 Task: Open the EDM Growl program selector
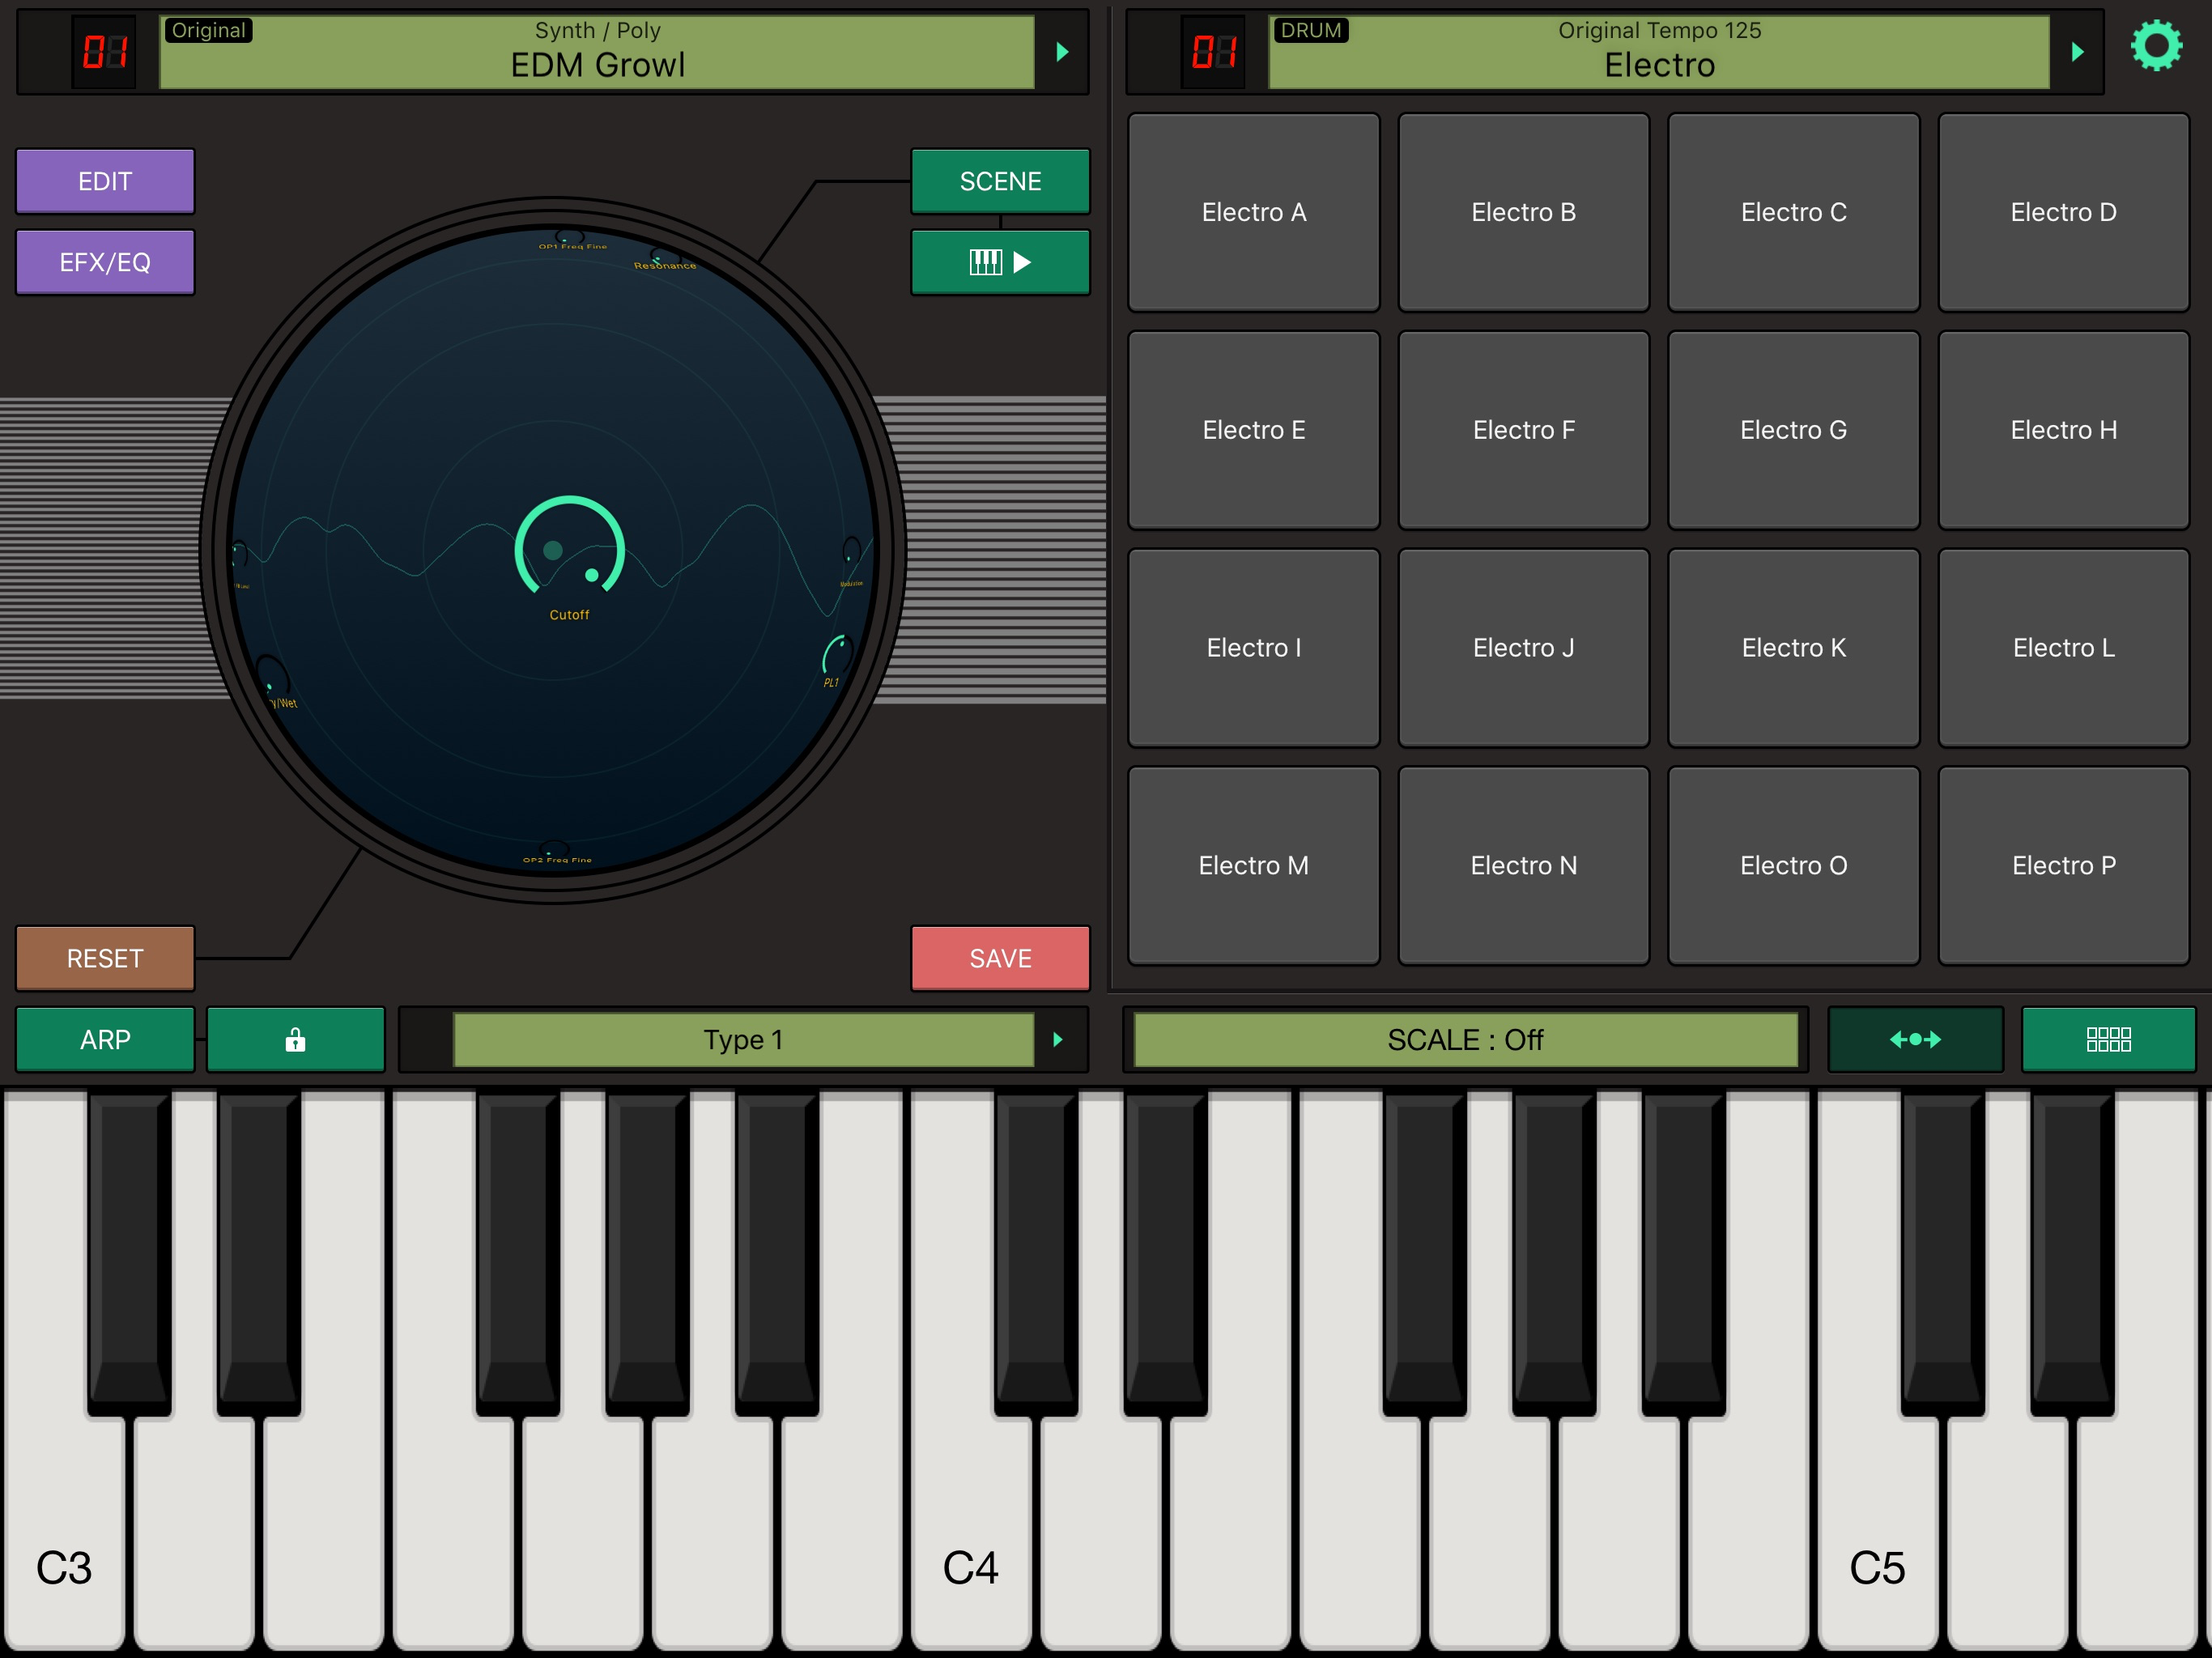pos(597,52)
